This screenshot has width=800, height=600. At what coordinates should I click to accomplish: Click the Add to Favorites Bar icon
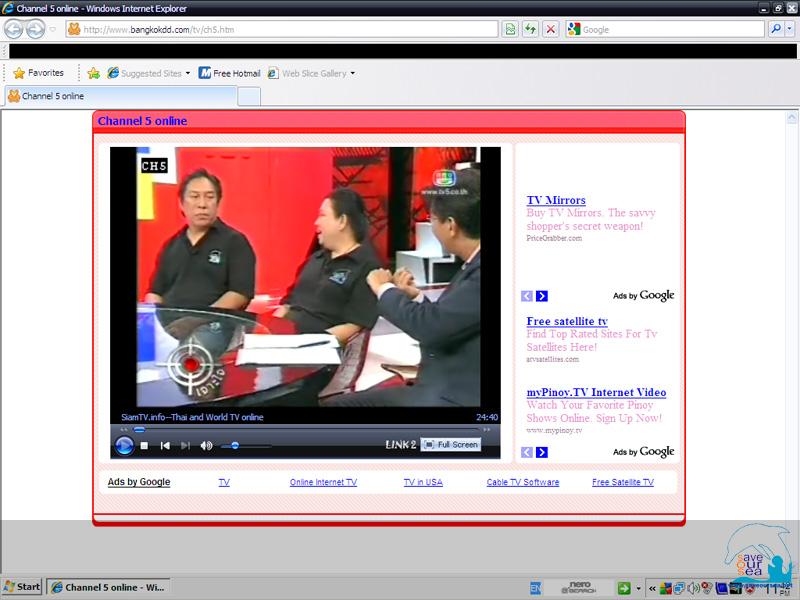point(93,73)
